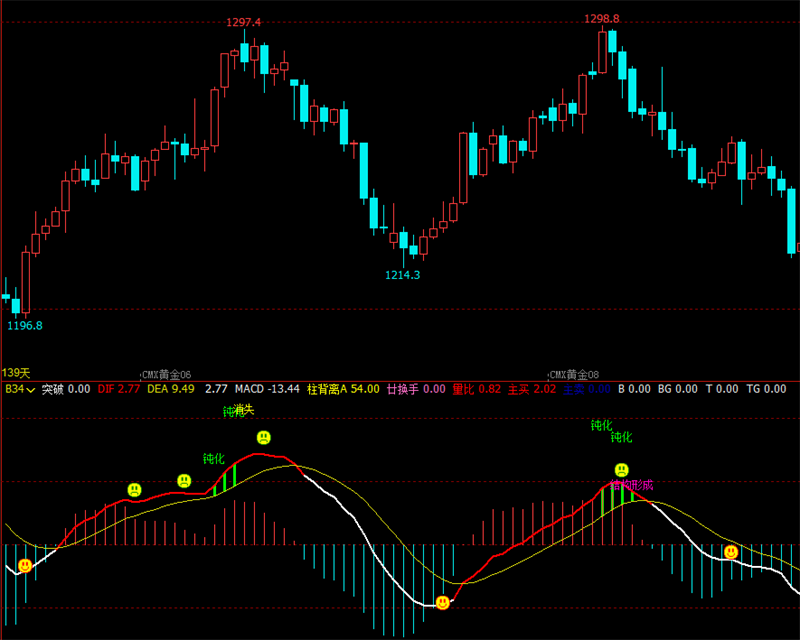This screenshot has height=640, width=800.
Task: Click the BG 0.00 value
Action: tap(678, 389)
